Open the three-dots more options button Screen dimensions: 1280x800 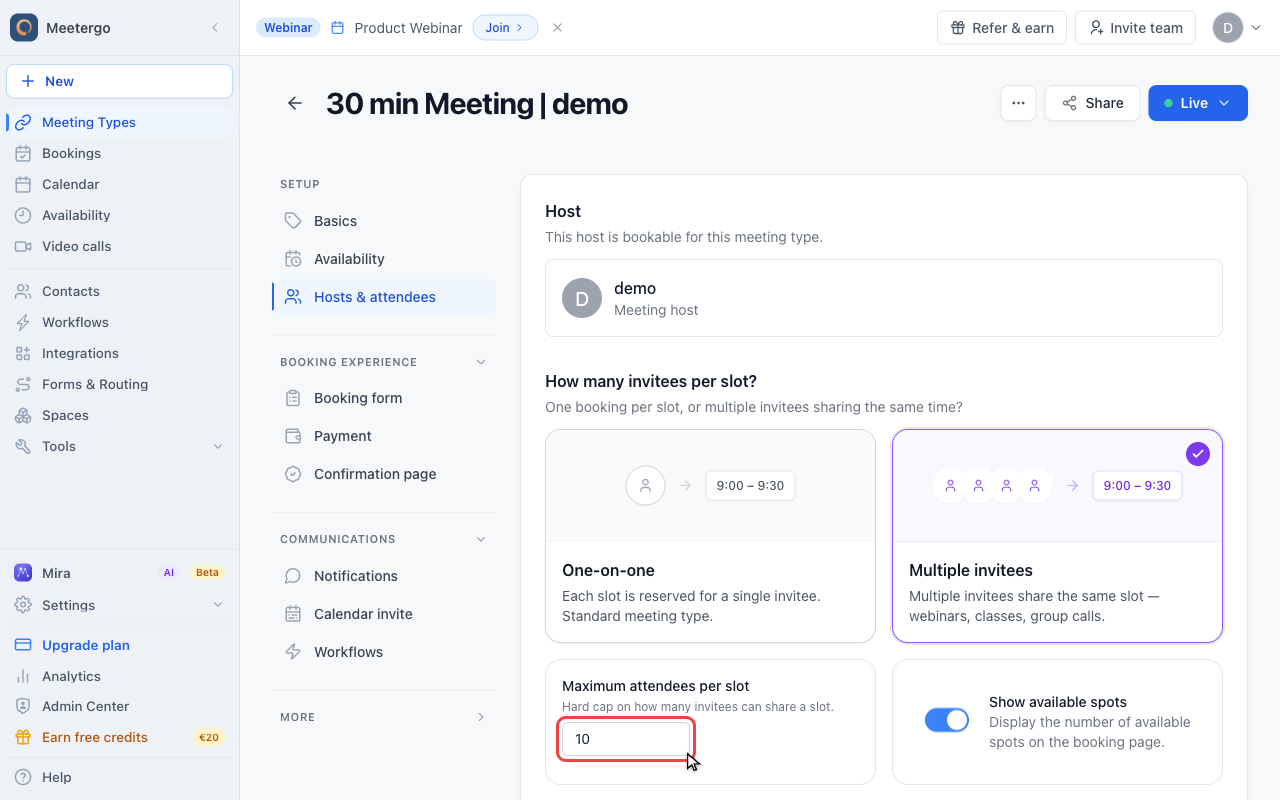1018,103
